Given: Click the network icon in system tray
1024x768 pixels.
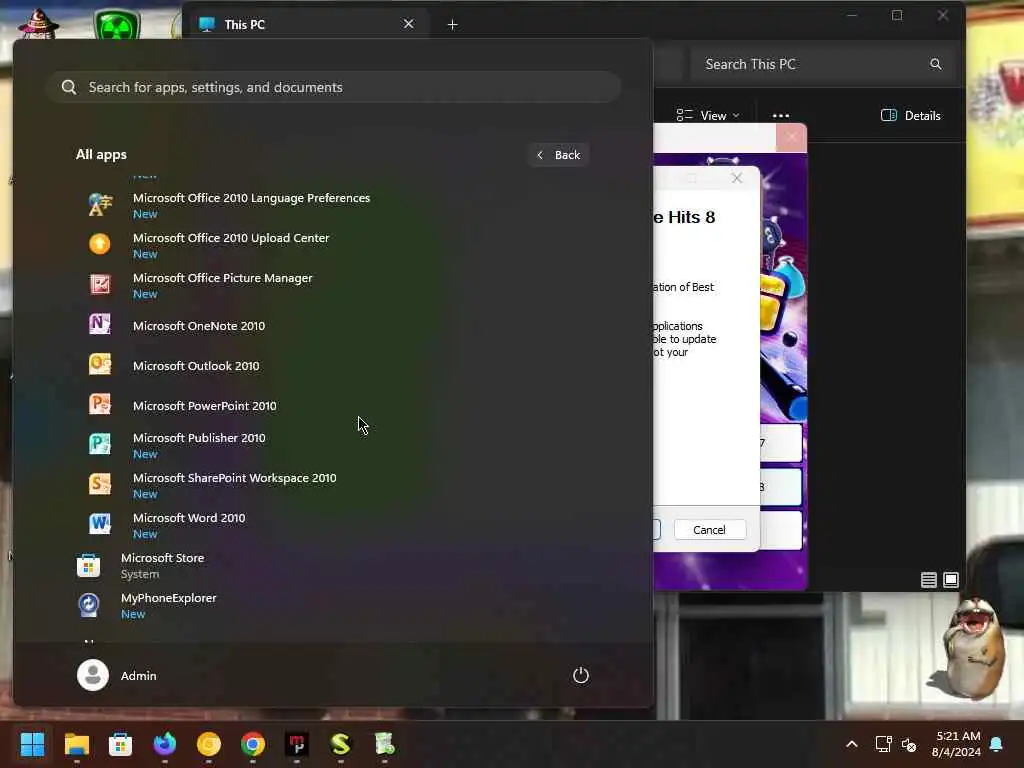Looking at the screenshot, I should pyautogui.click(x=884, y=744).
